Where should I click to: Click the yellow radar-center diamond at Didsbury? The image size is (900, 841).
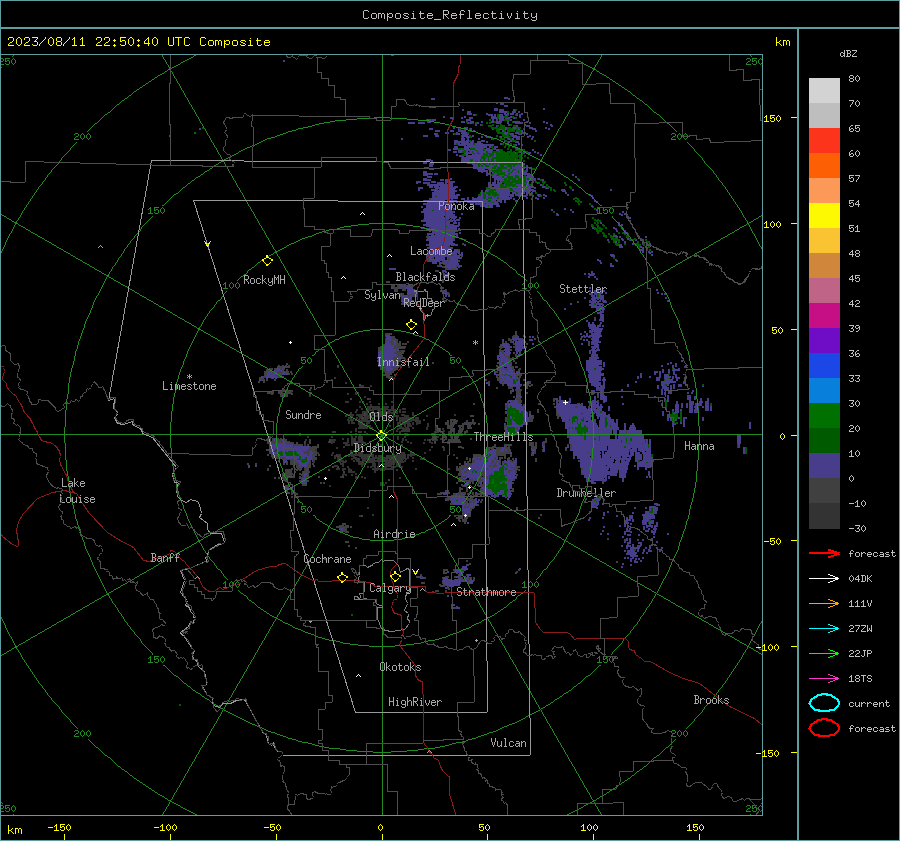click(x=381, y=436)
